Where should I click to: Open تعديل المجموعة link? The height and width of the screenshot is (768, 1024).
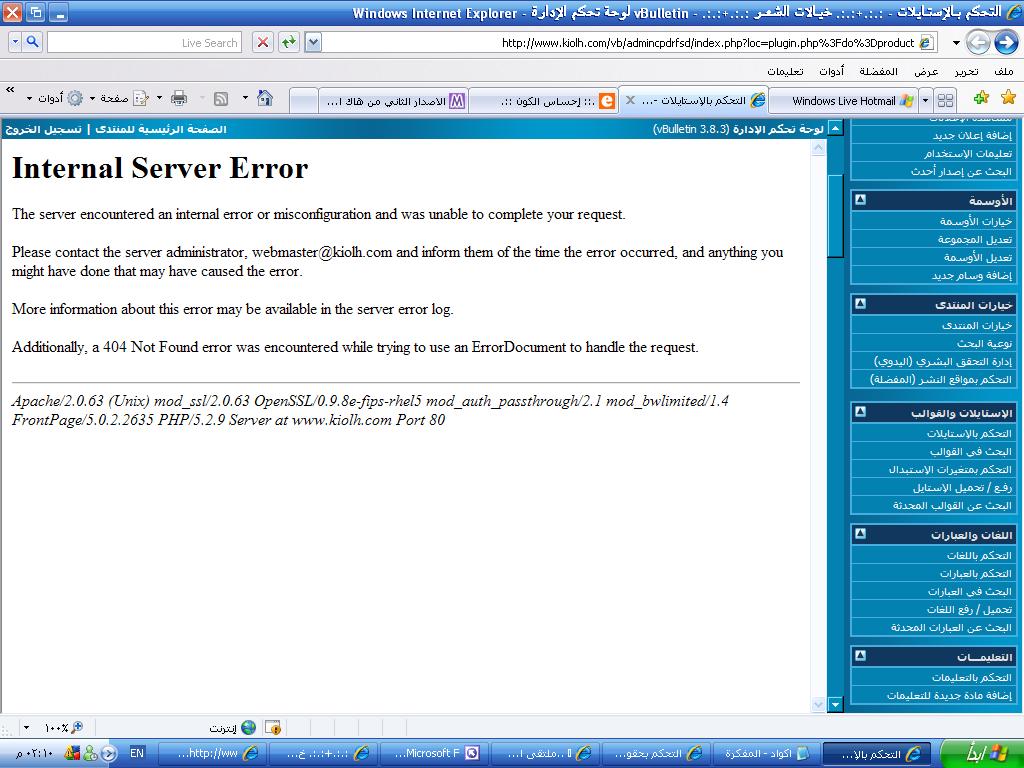(x=974, y=240)
